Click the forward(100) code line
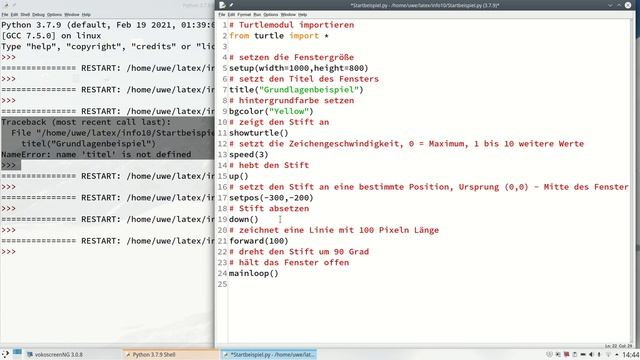Viewport: 640px width, 360px height. tap(259, 241)
